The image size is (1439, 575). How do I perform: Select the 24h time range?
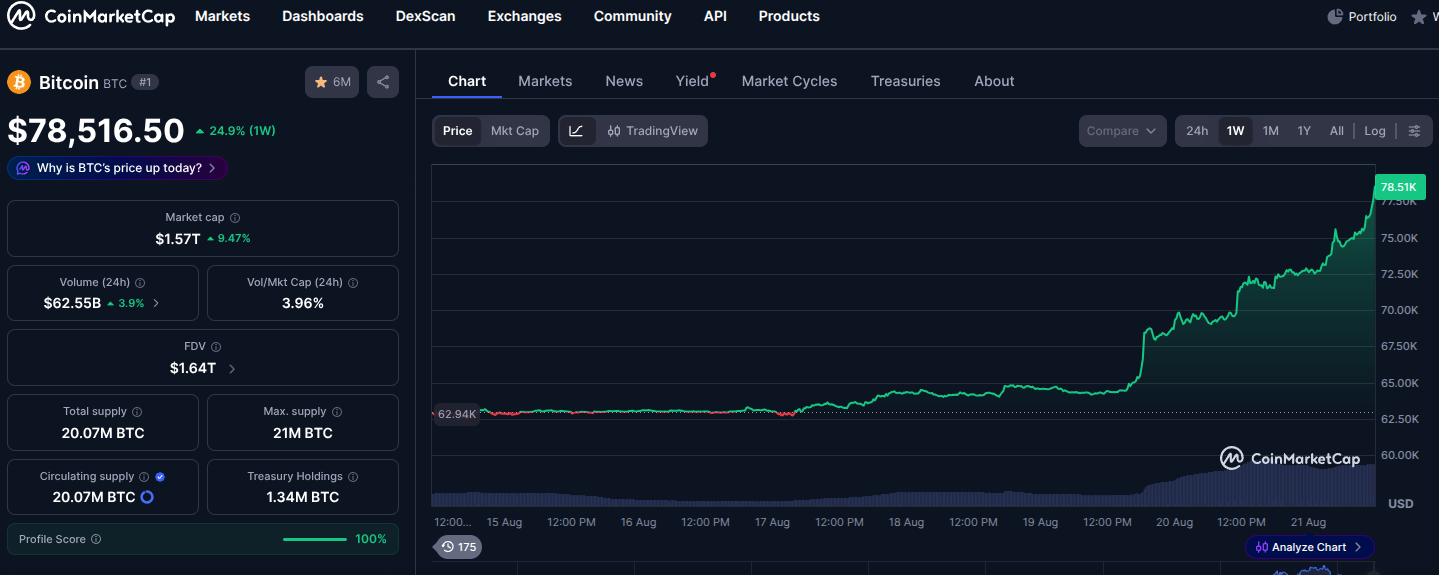[x=1197, y=131]
